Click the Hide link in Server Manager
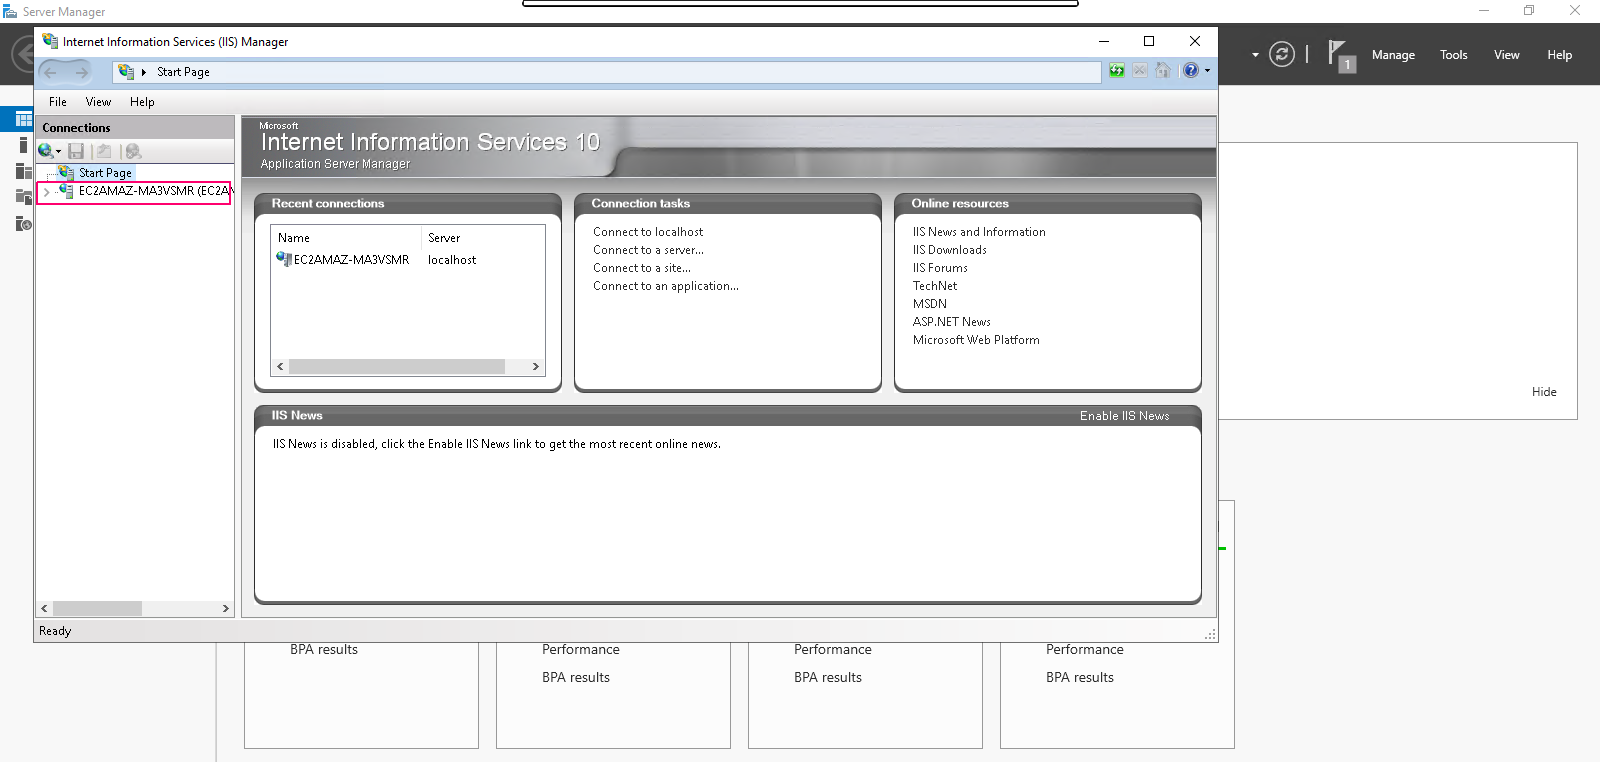This screenshot has height=762, width=1600. click(x=1544, y=392)
